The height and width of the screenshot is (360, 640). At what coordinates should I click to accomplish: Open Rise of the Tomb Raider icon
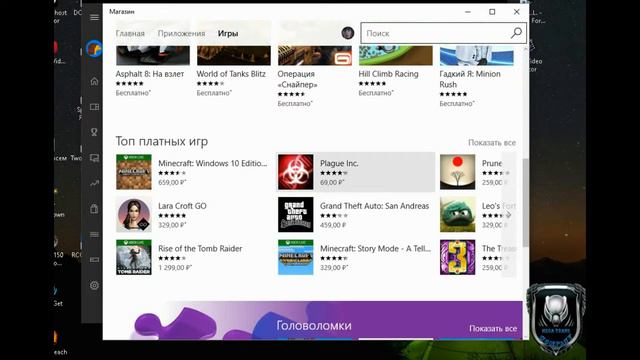pos(133,257)
